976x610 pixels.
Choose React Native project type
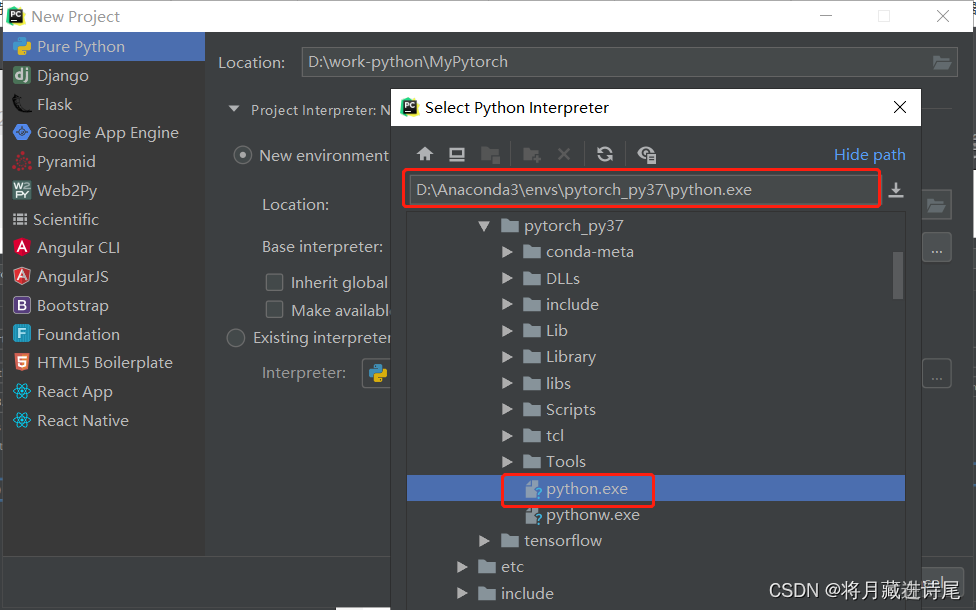coord(104,420)
